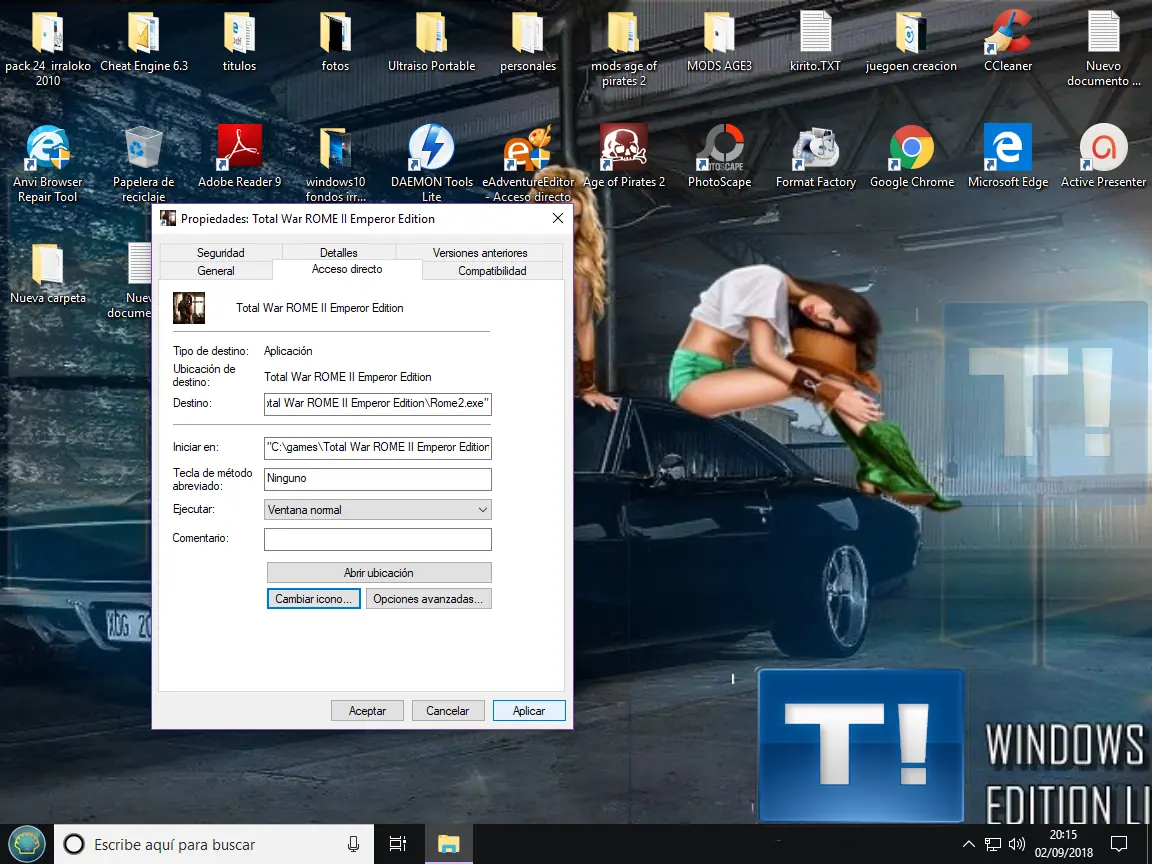Select mods age of pirates 2 folder
This screenshot has width=1152, height=864.
pyautogui.click(x=624, y=34)
